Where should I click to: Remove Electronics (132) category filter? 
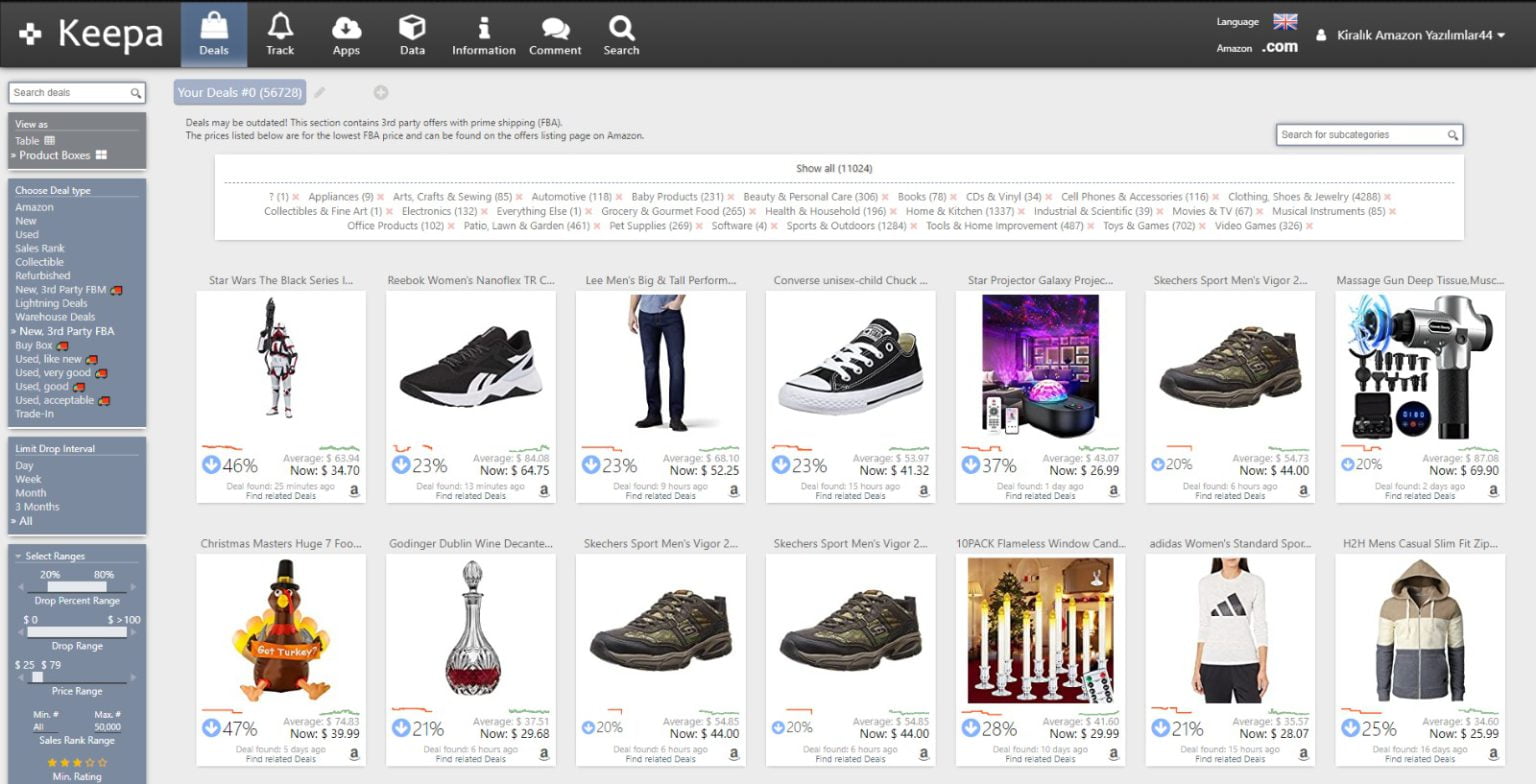point(484,212)
